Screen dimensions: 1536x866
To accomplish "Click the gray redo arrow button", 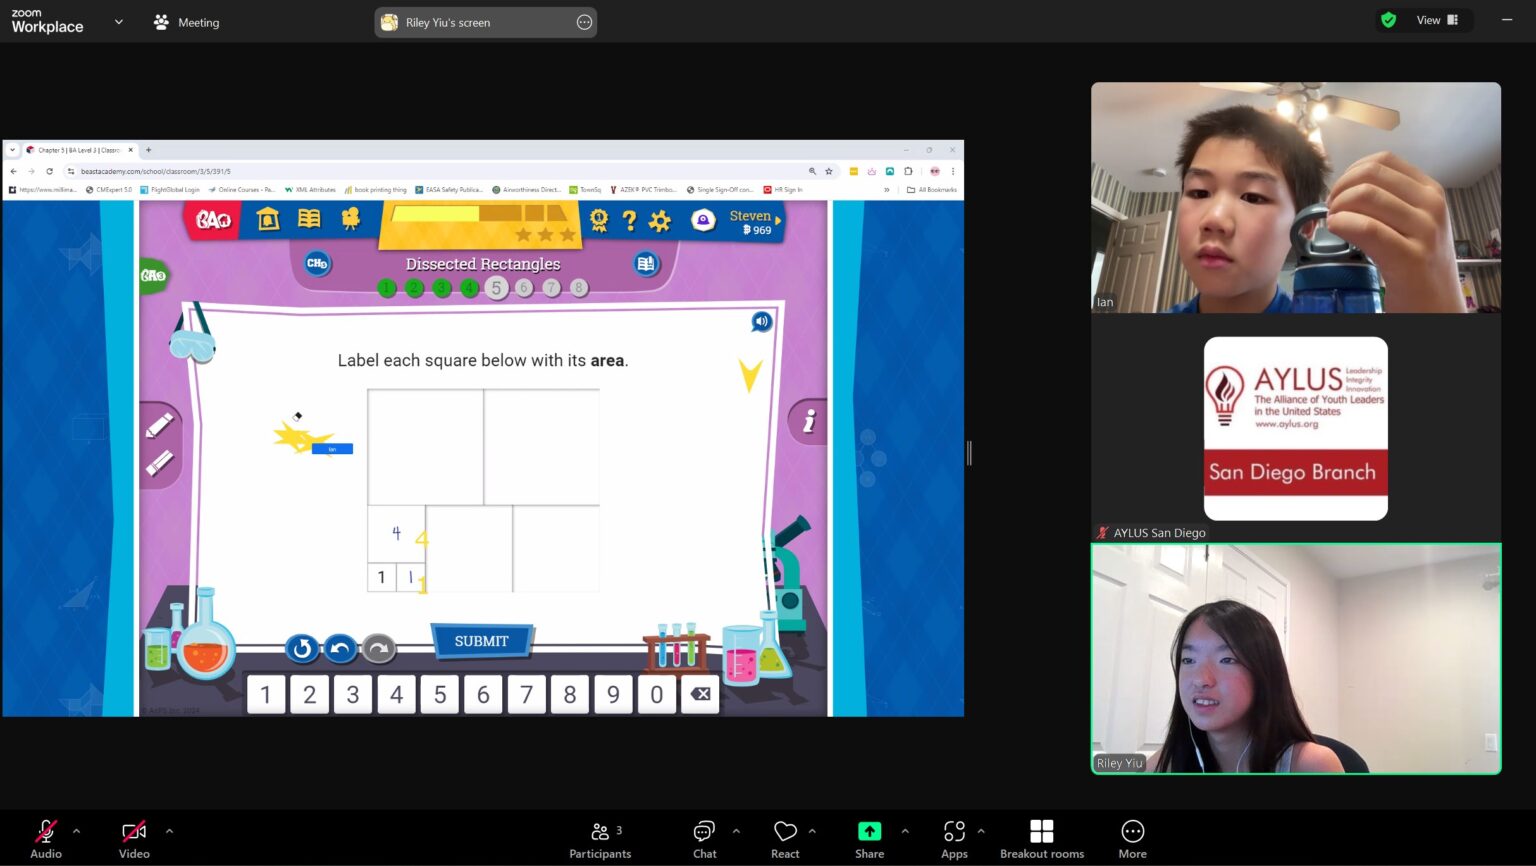I will tap(378, 648).
